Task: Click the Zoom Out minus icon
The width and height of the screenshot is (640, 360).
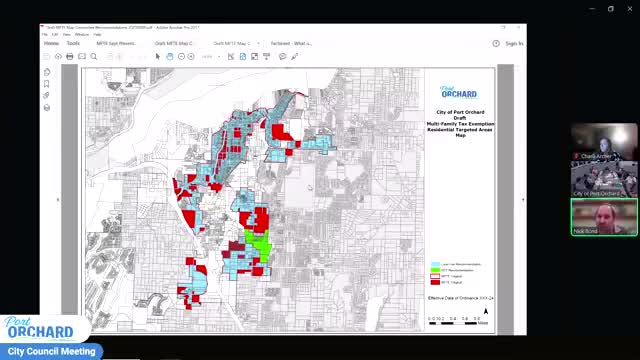Action: 182,57
